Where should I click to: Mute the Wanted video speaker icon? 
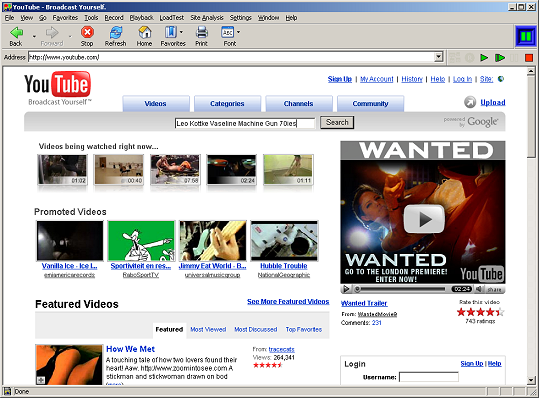coord(478,289)
